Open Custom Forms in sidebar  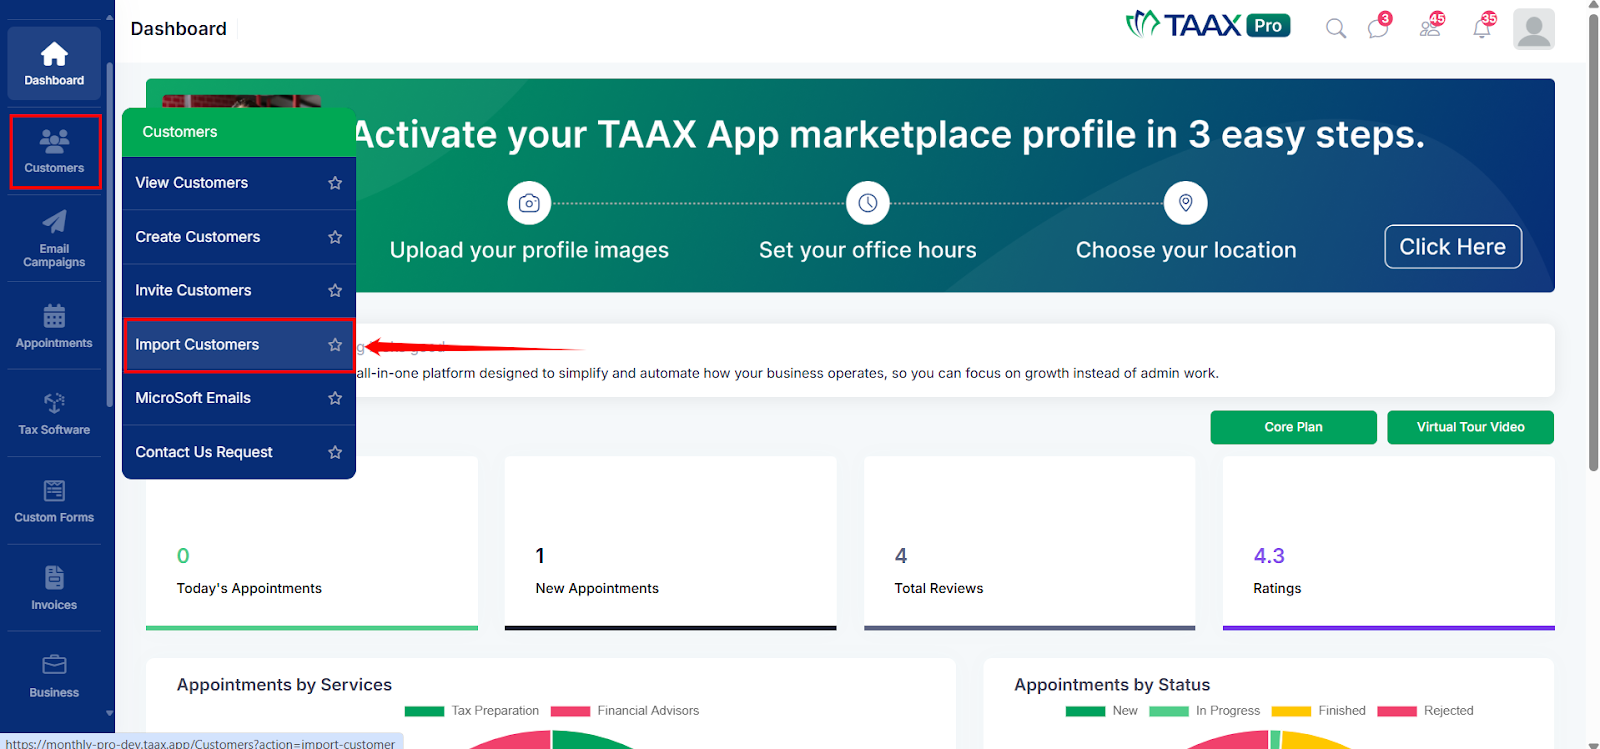[x=54, y=501]
